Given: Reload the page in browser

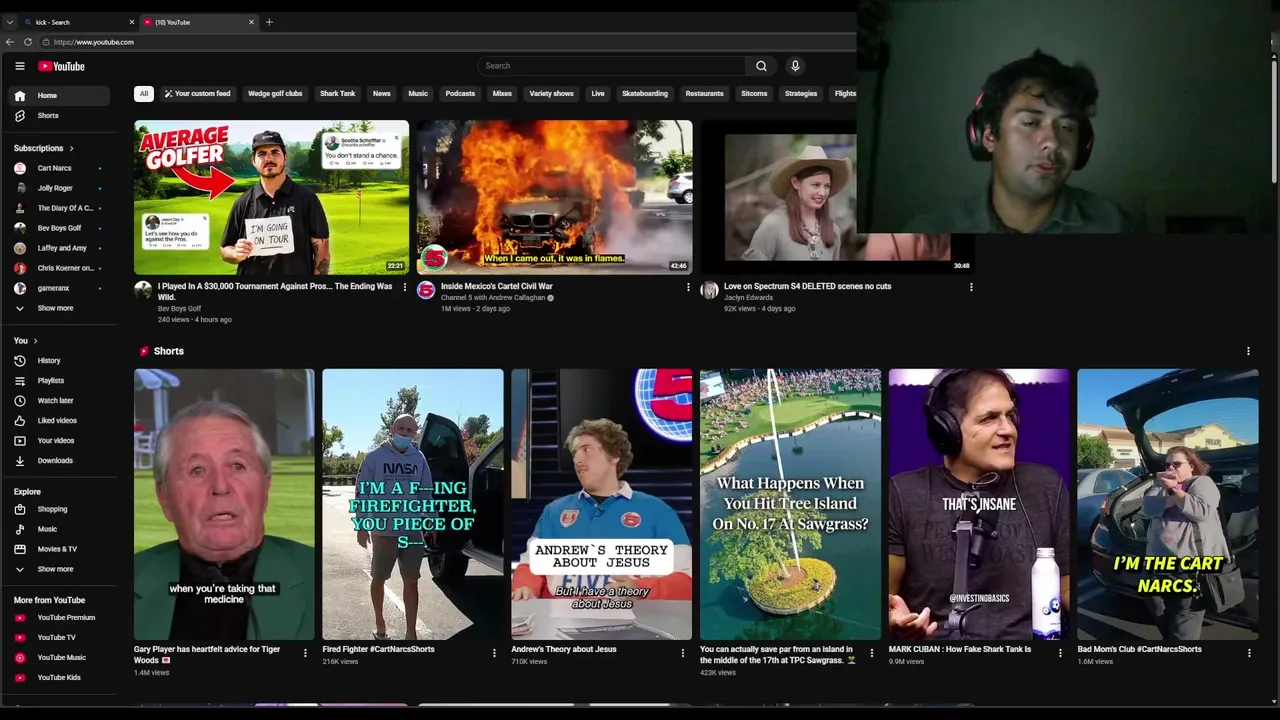Looking at the screenshot, I should [28, 42].
